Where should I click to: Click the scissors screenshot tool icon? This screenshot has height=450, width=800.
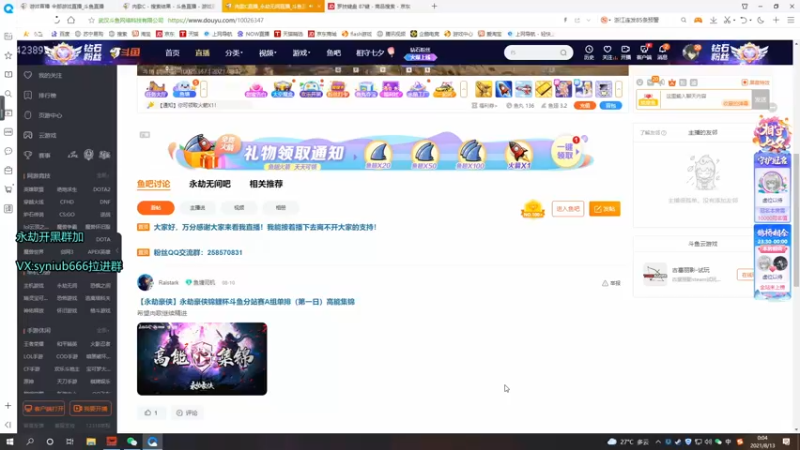click(x=727, y=20)
